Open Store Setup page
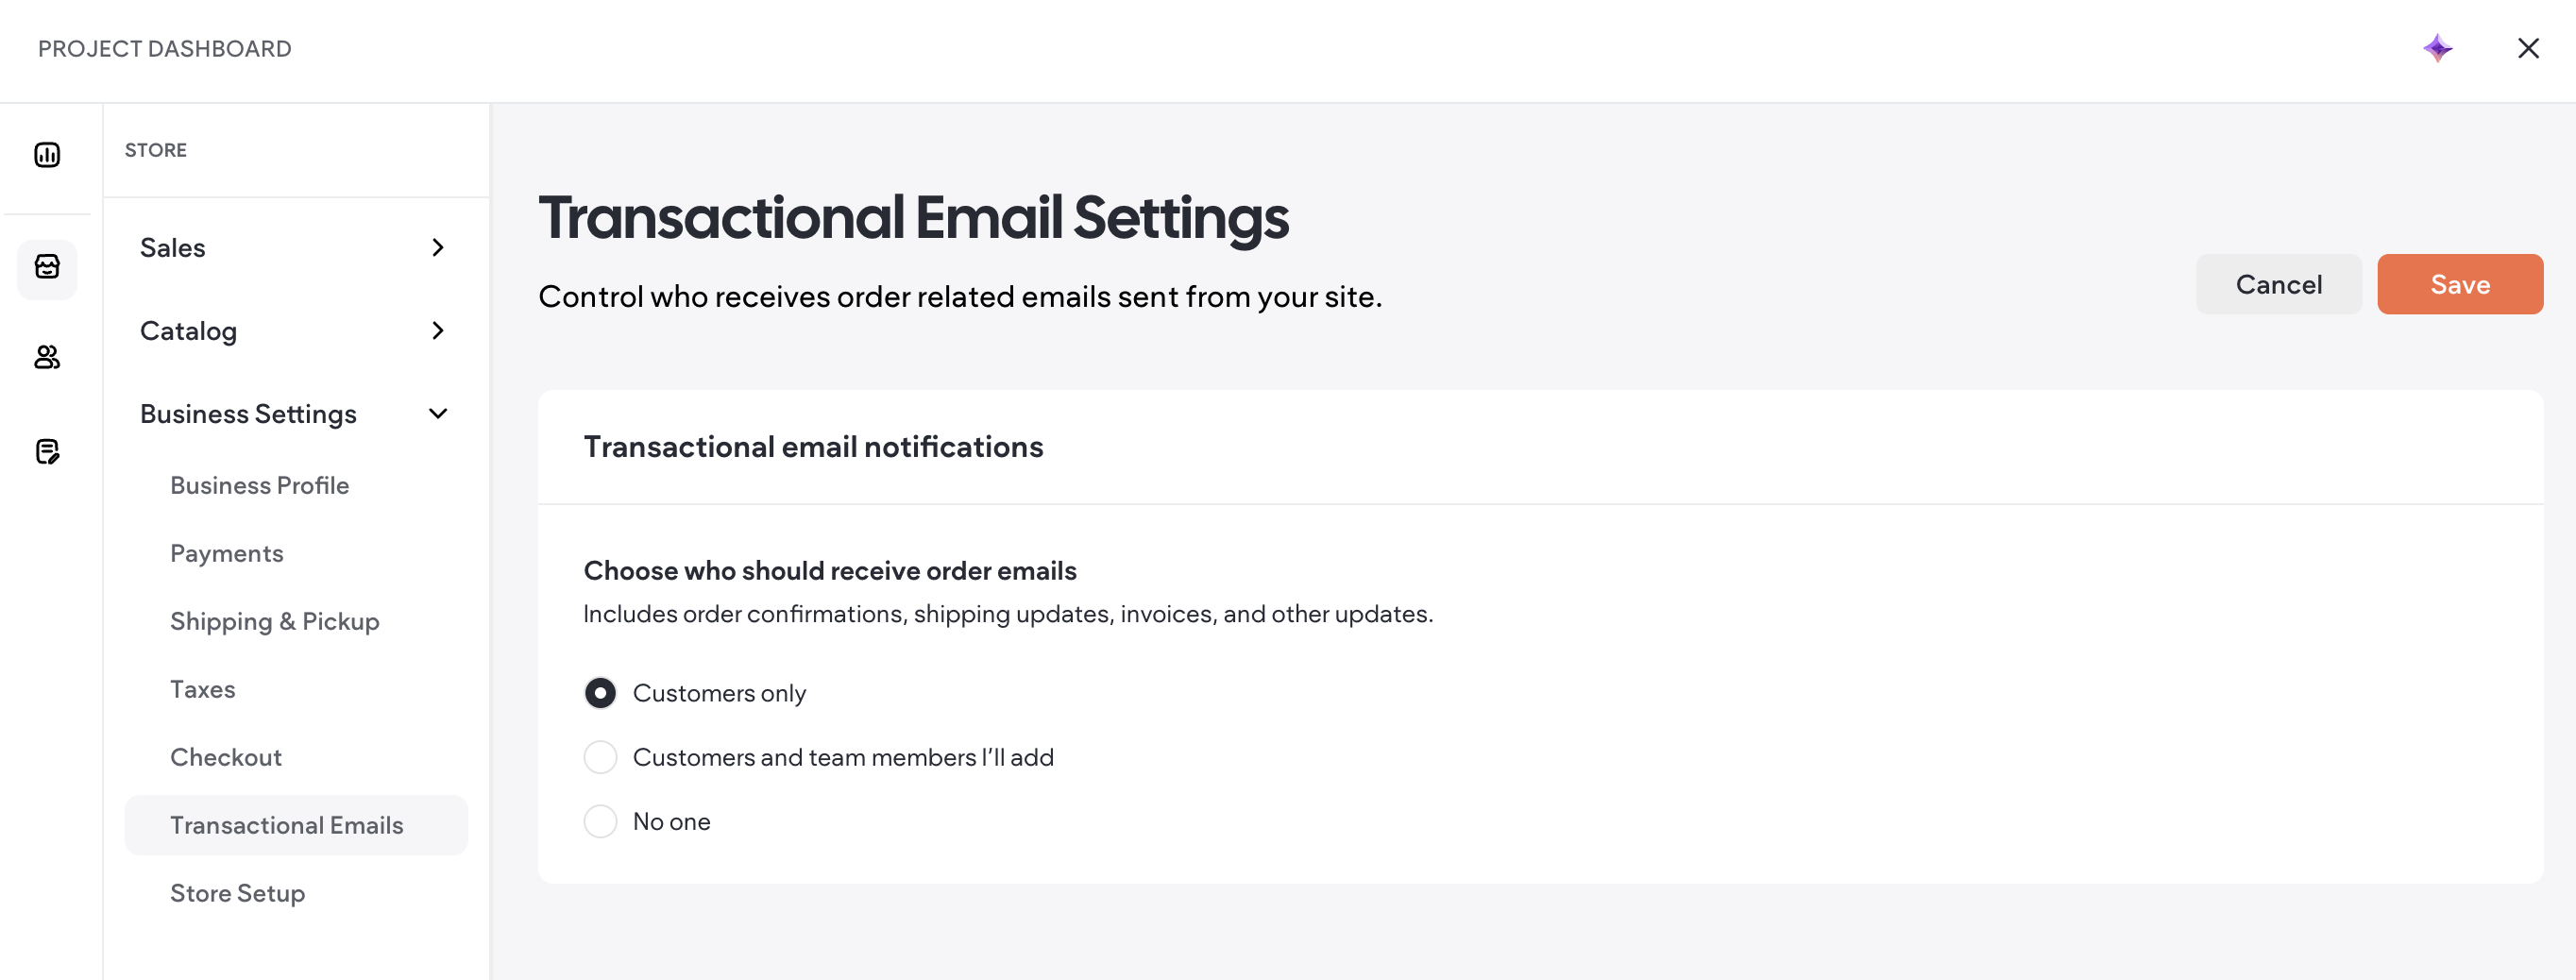2576x980 pixels. coord(237,893)
